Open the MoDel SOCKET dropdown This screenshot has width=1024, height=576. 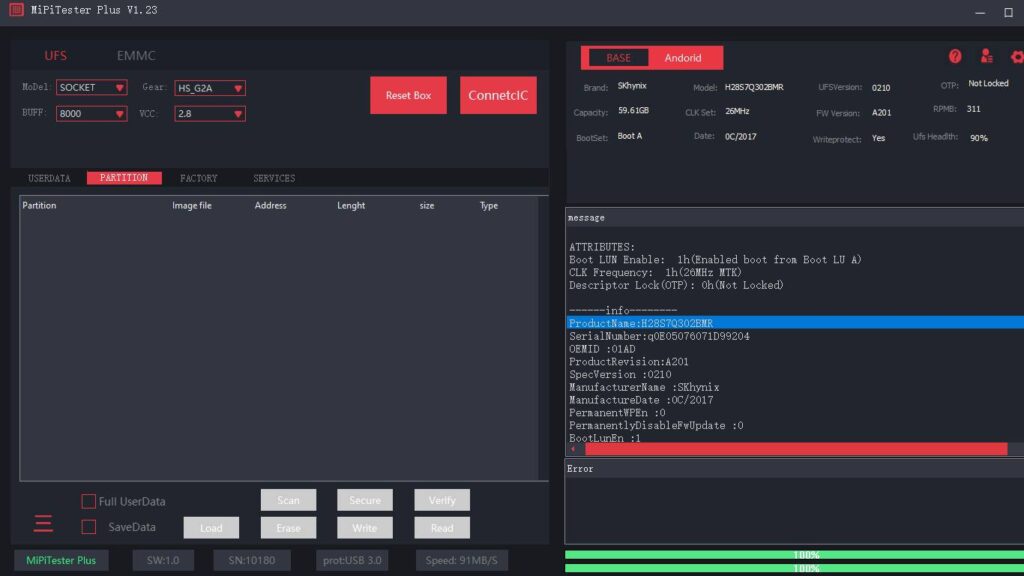click(x=91, y=88)
